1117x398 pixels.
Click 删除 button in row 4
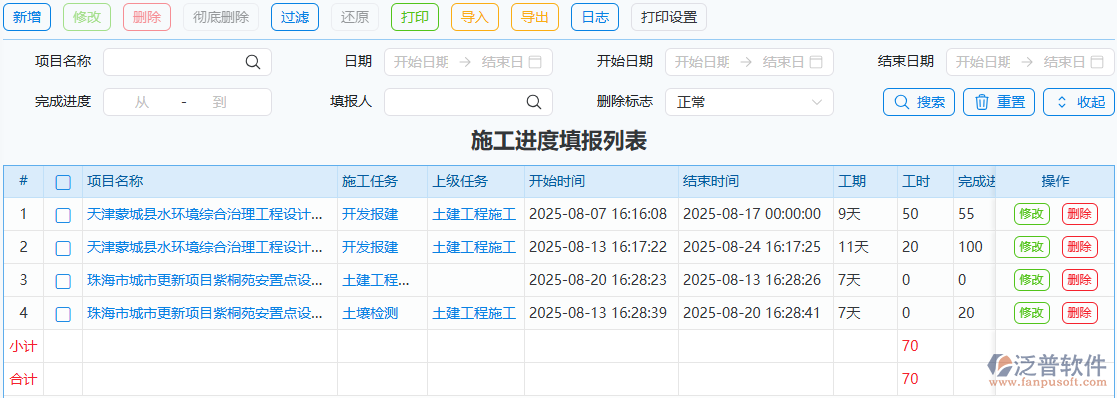(x=1080, y=313)
